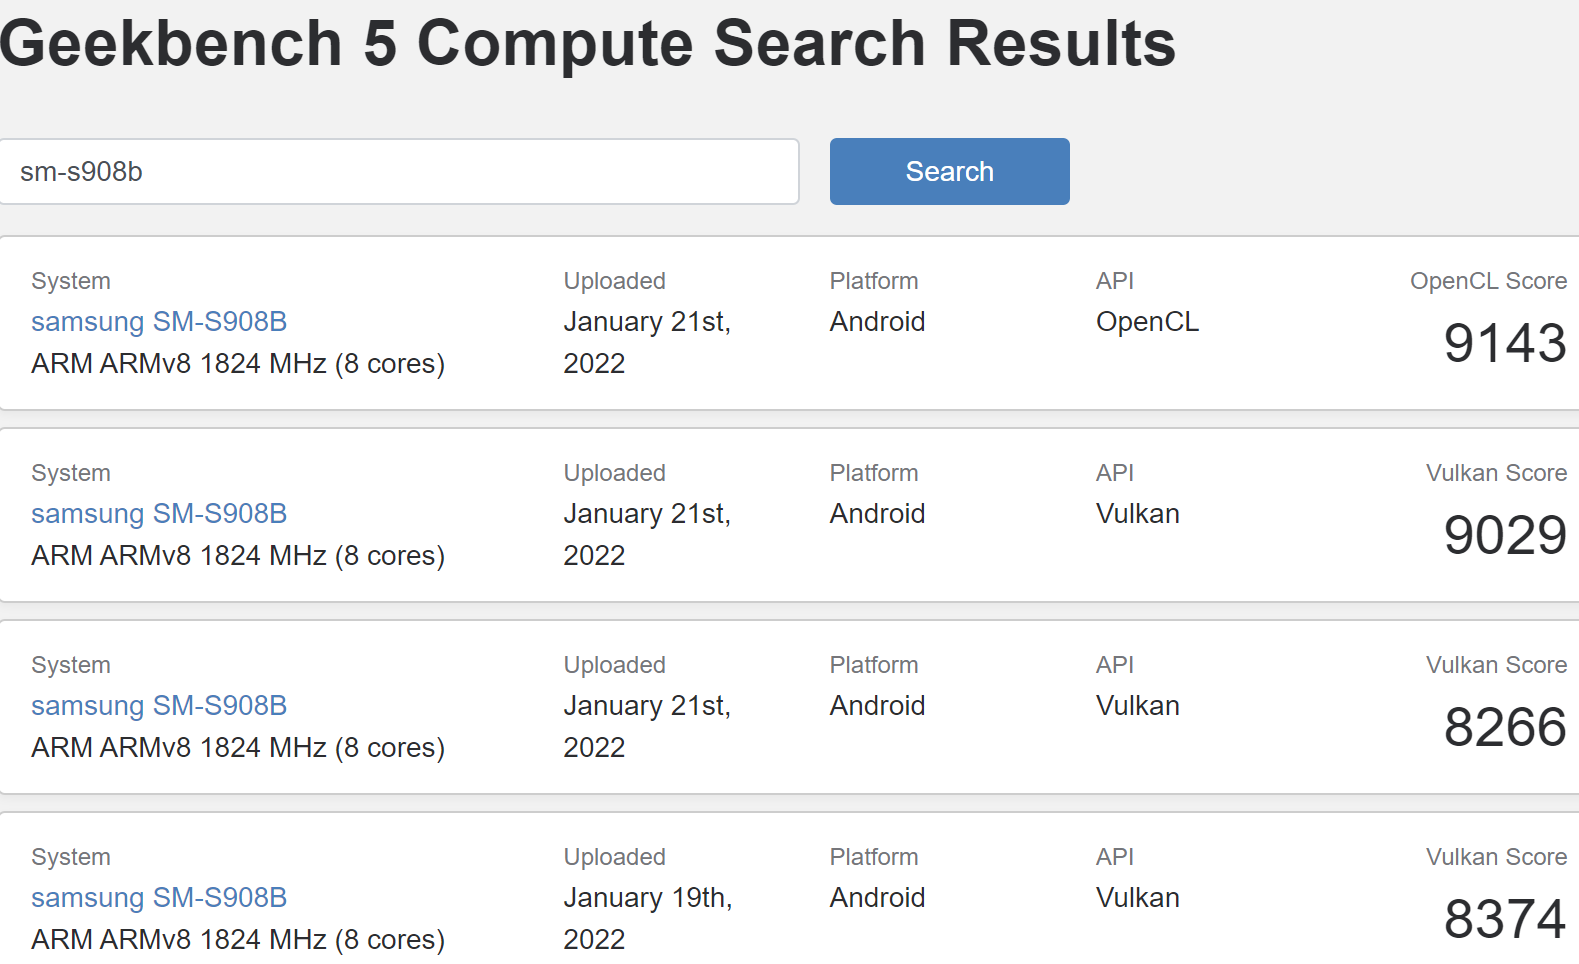Viewport: 1579px width, 964px height.
Task: Click the Vulkan score value 9029
Action: pos(1504,536)
